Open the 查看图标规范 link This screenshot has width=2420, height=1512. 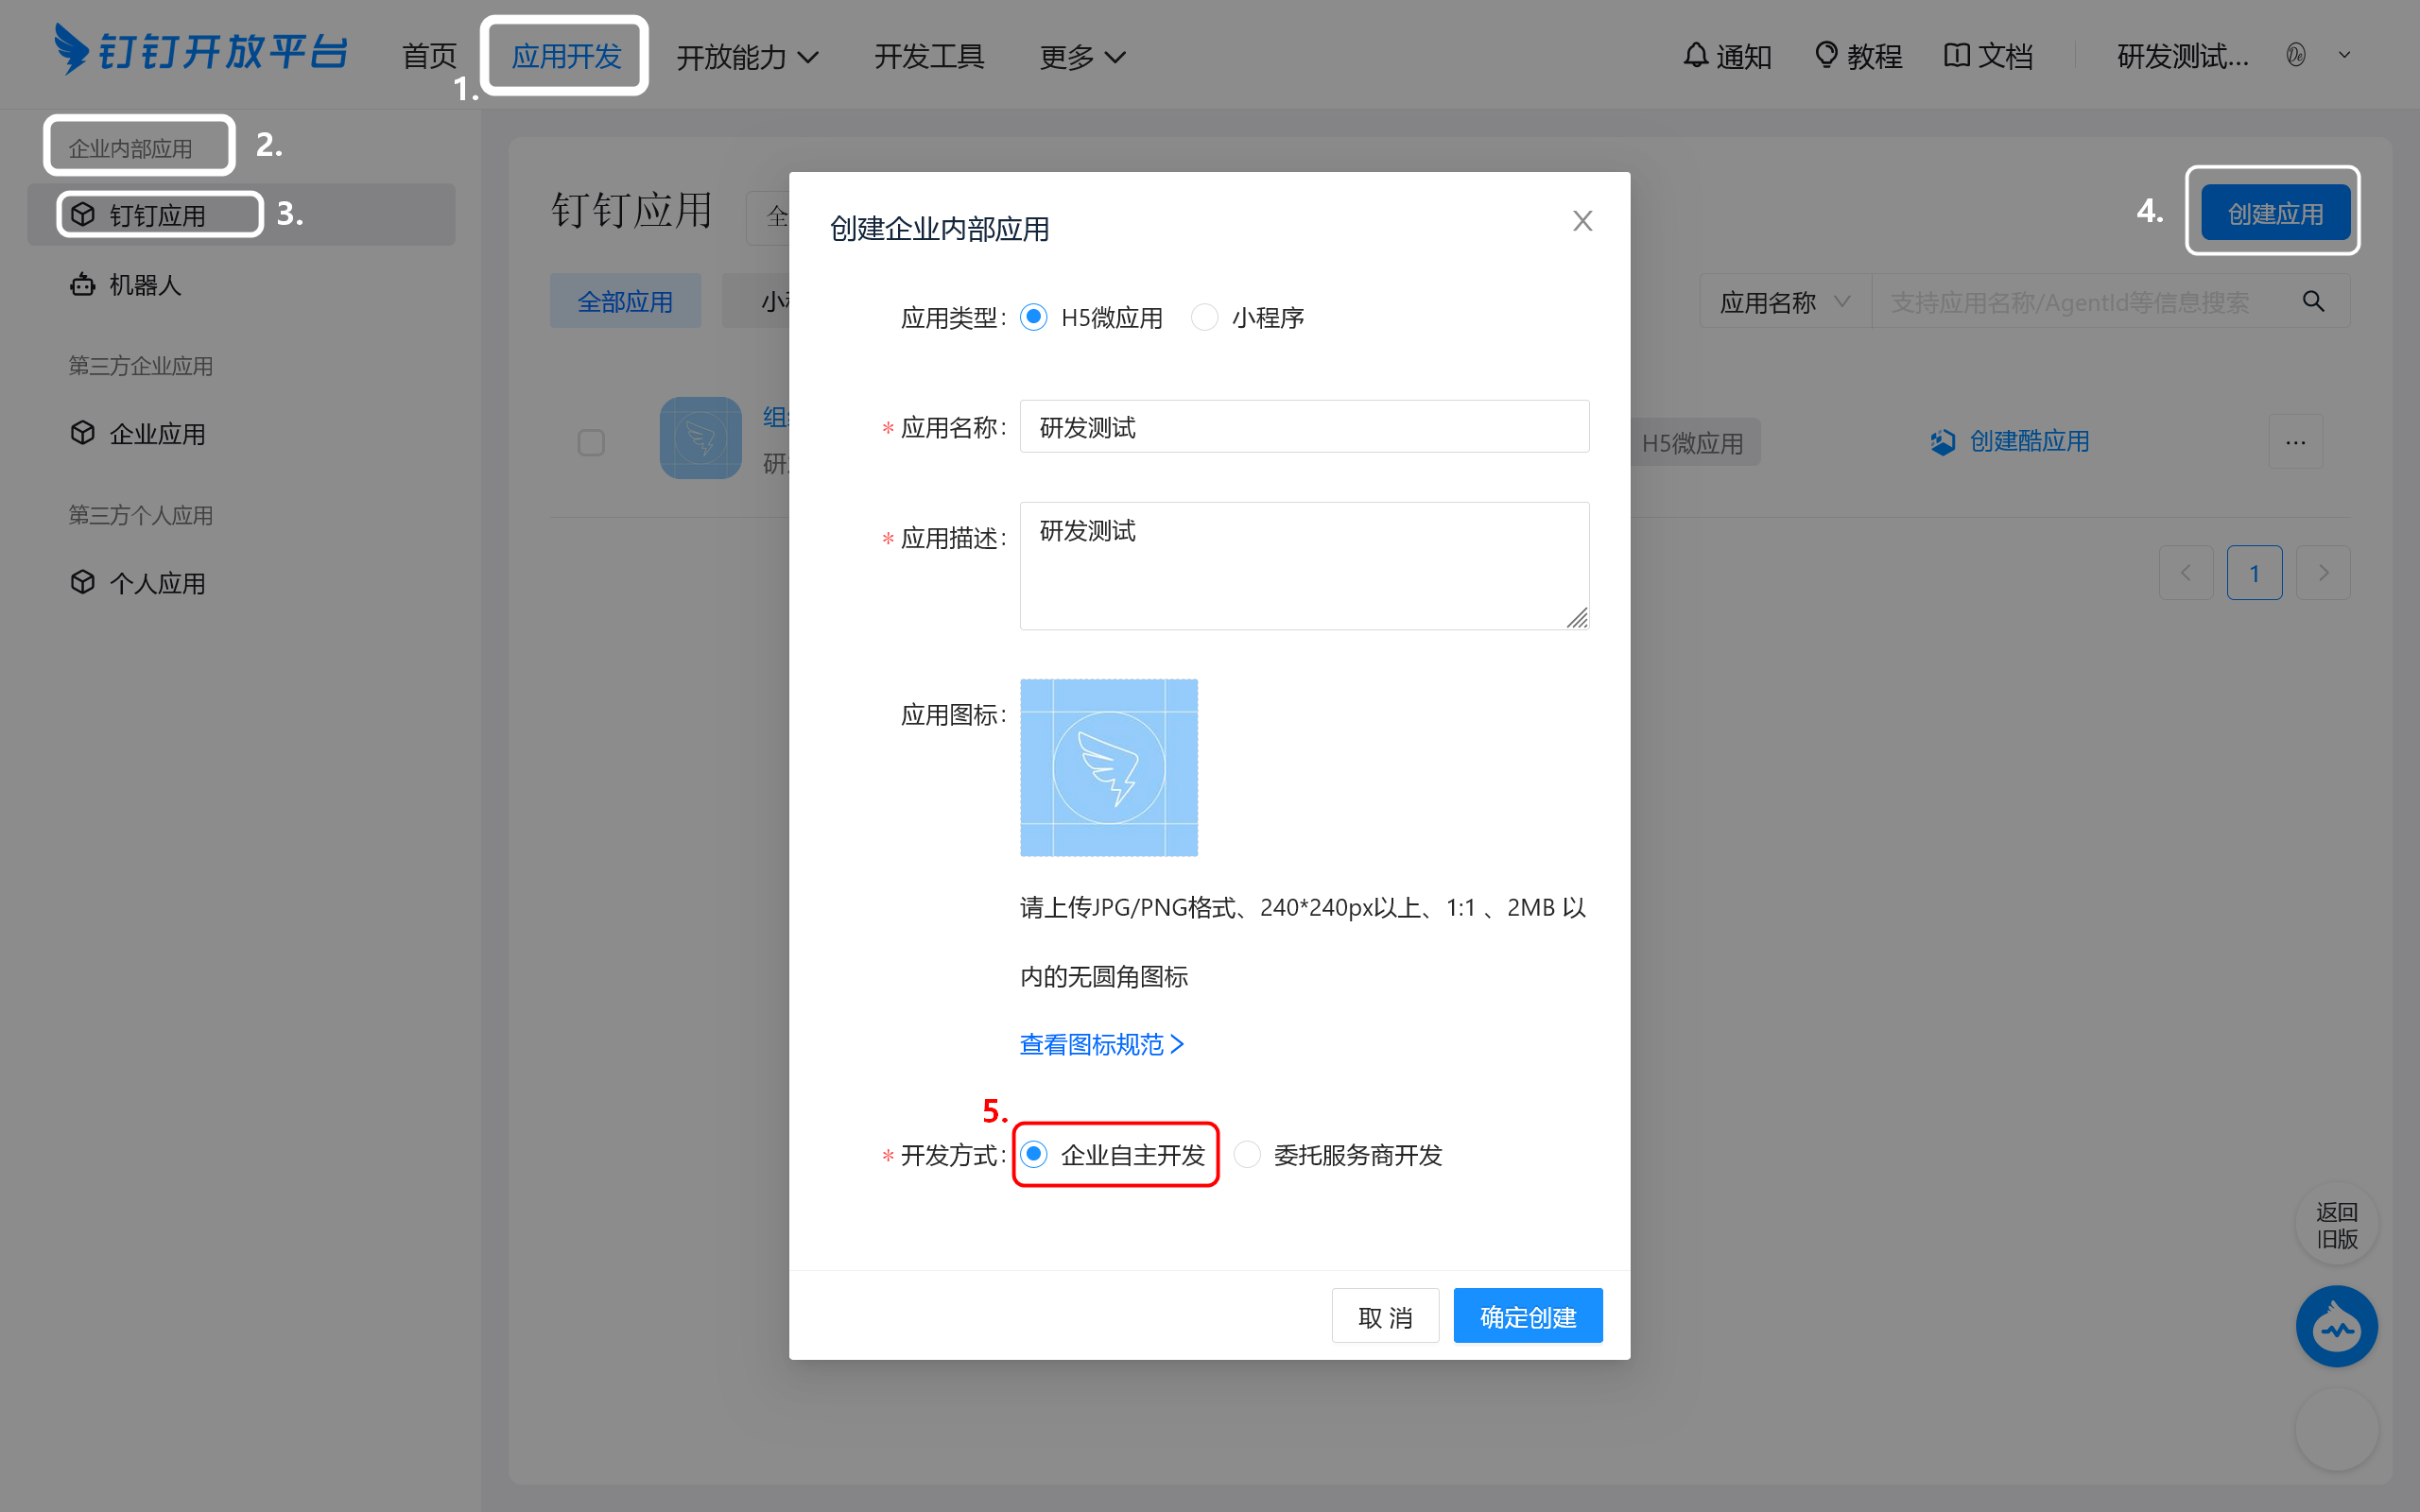click(x=1101, y=1044)
